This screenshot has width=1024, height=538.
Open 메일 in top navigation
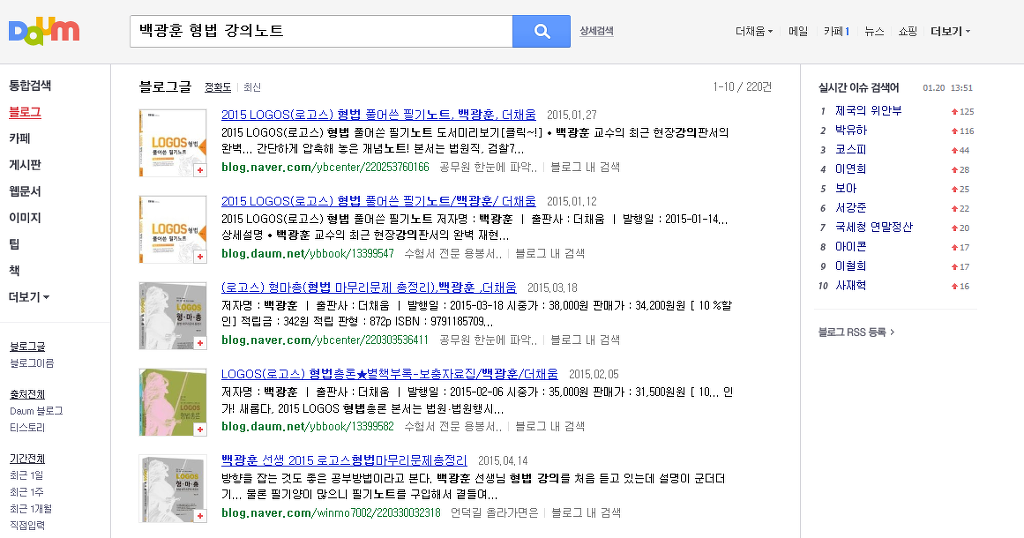pyautogui.click(x=798, y=31)
